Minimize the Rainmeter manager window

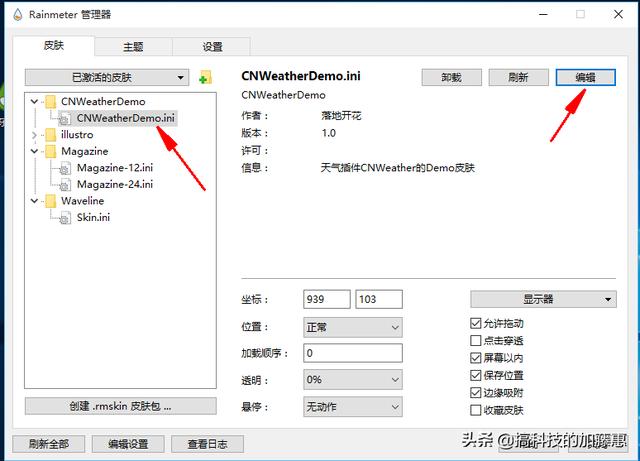(x=543, y=14)
